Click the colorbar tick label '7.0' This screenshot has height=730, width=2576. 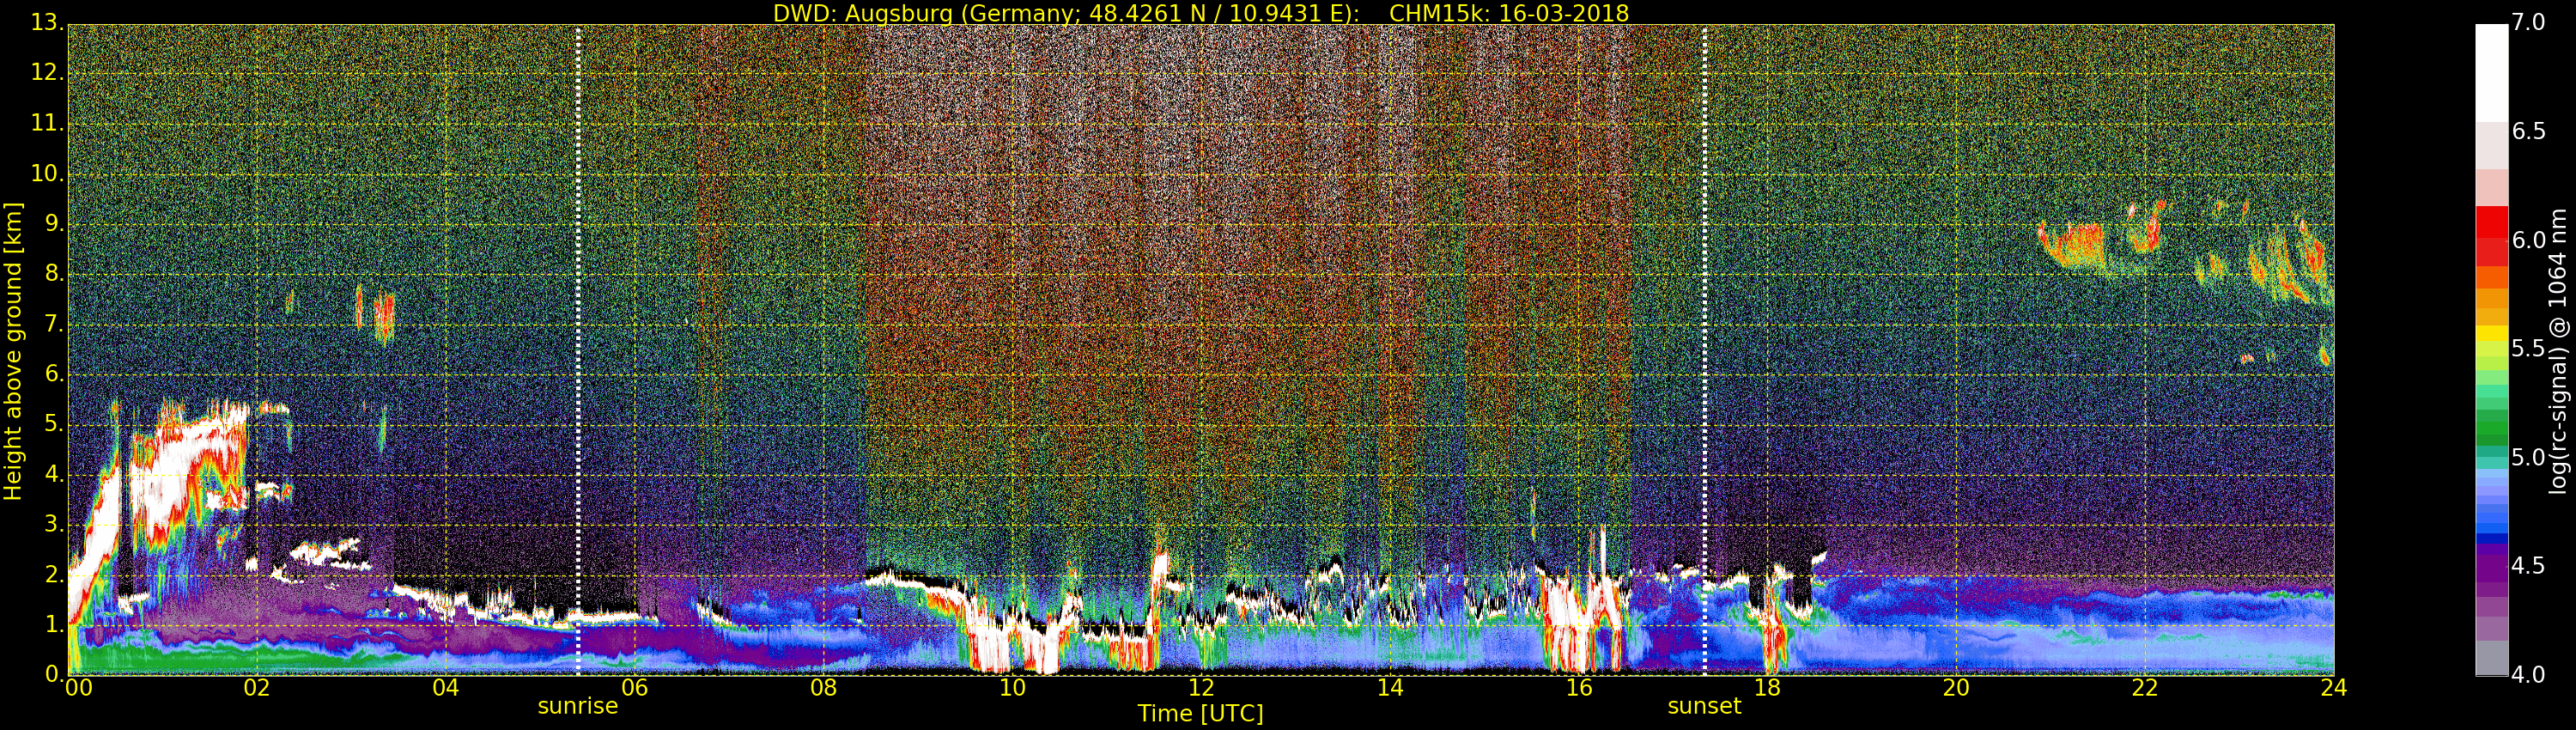point(2528,22)
